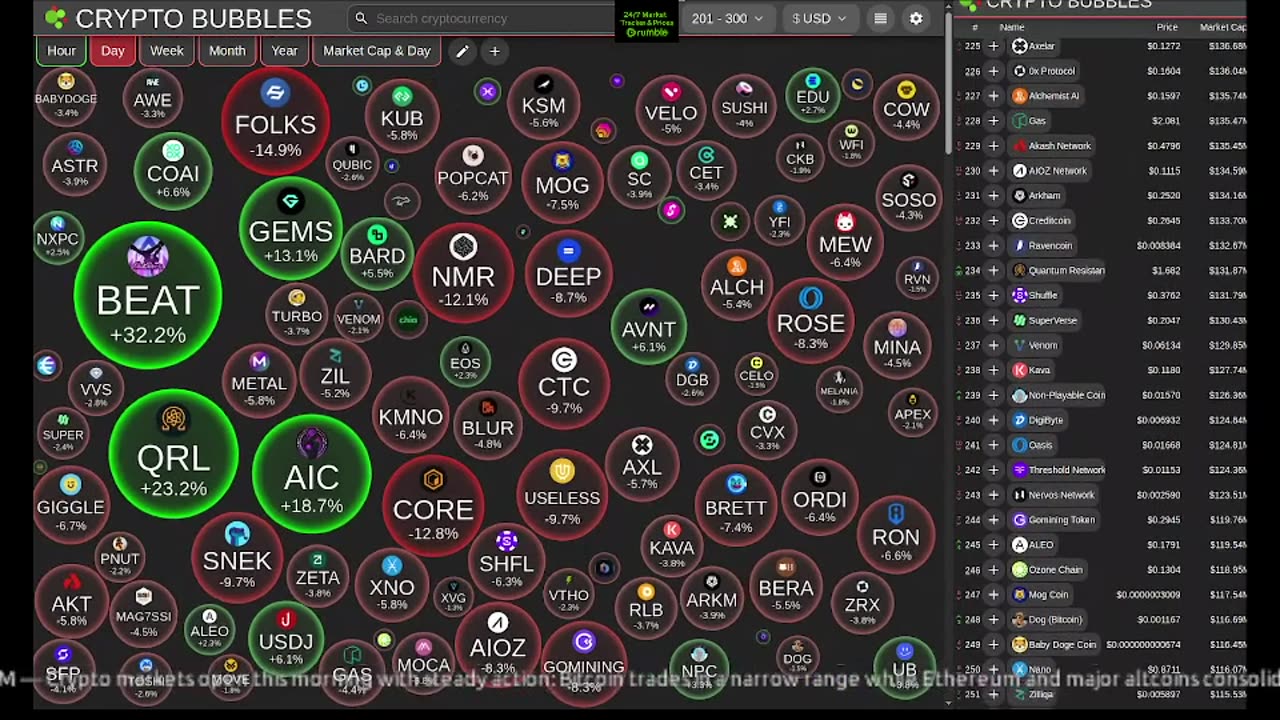Select the AVNT bubble
The height and width of the screenshot is (720, 1280).
click(x=649, y=327)
